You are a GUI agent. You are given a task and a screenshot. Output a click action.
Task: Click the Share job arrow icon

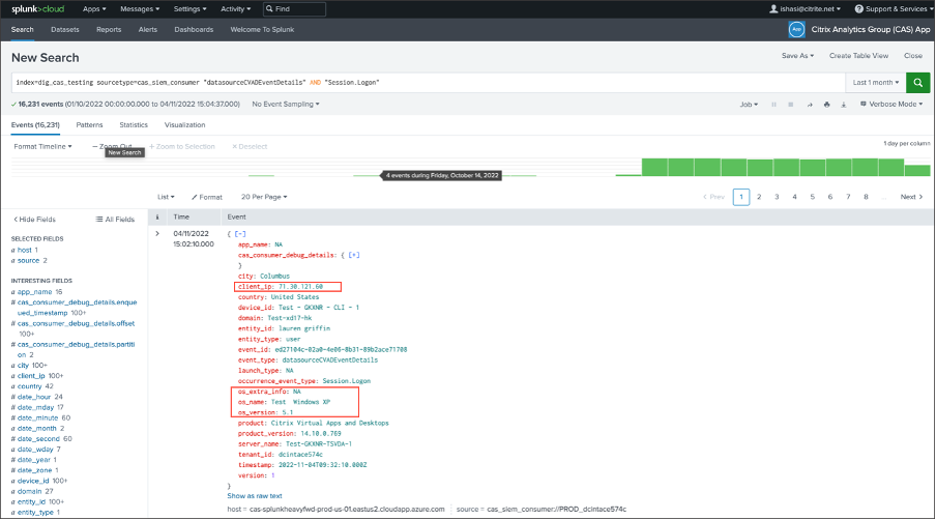808,104
